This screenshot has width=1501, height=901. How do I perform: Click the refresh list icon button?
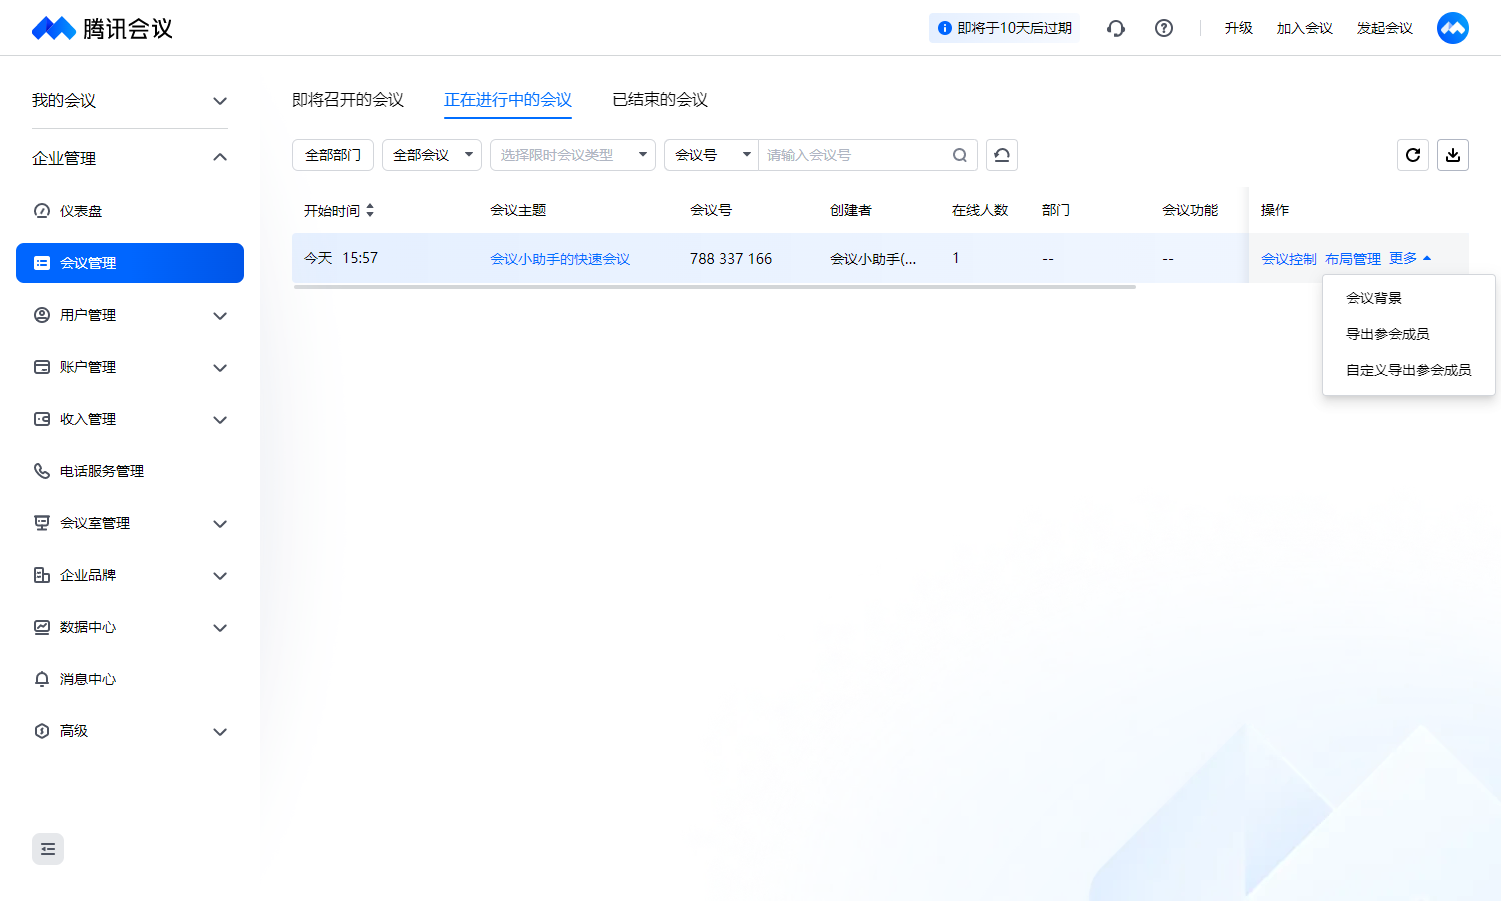(1413, 155)
